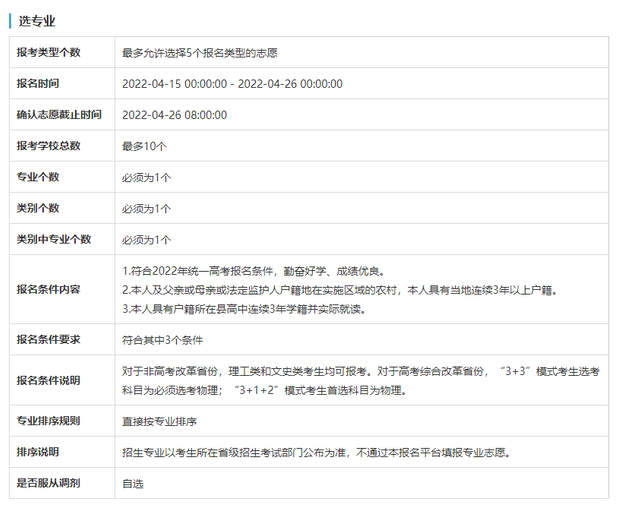Click the 排序说明 row label
Screen dimensions: 618x505
click(38, 452)
